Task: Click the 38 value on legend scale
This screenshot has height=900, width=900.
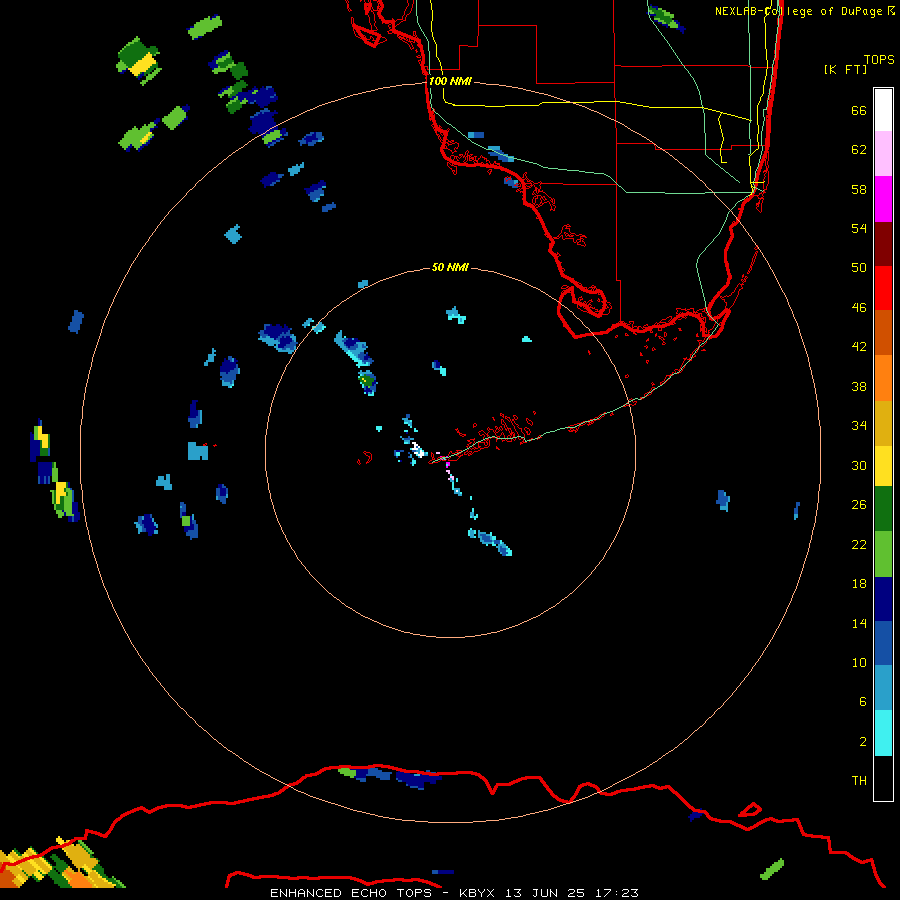Action: pyautogui.click(x=859, y=387)
